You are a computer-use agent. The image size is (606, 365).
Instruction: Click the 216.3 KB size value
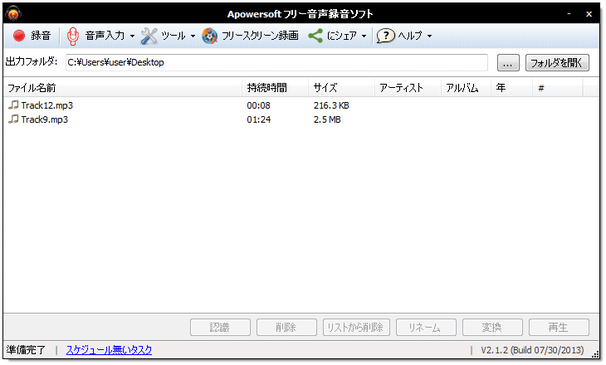pos(331,105)
